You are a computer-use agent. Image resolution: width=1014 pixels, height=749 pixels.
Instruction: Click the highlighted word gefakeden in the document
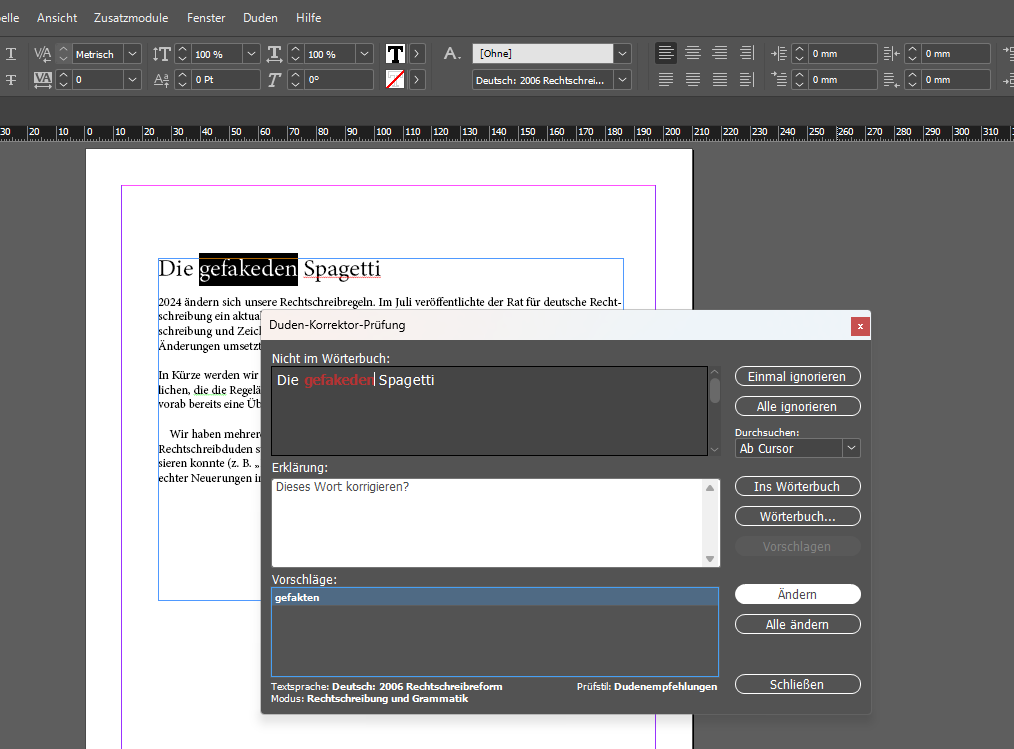point(248,269)
